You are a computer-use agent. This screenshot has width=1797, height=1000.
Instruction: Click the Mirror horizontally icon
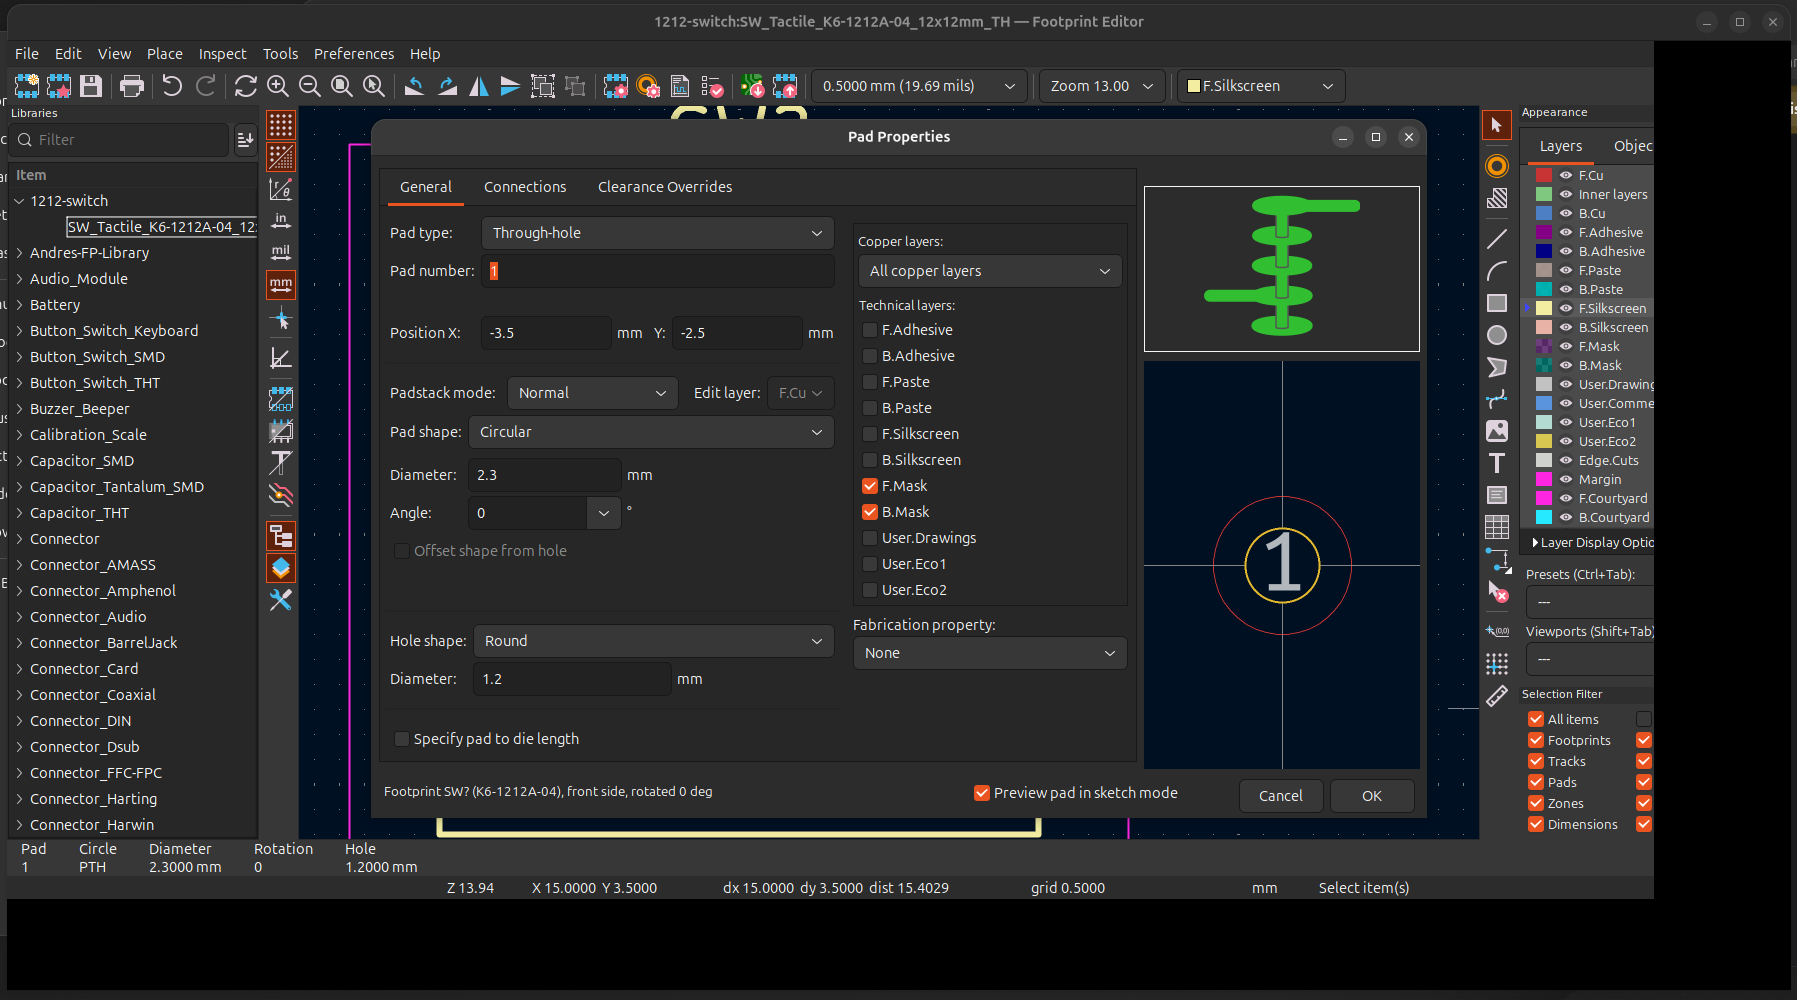point(479,86)
